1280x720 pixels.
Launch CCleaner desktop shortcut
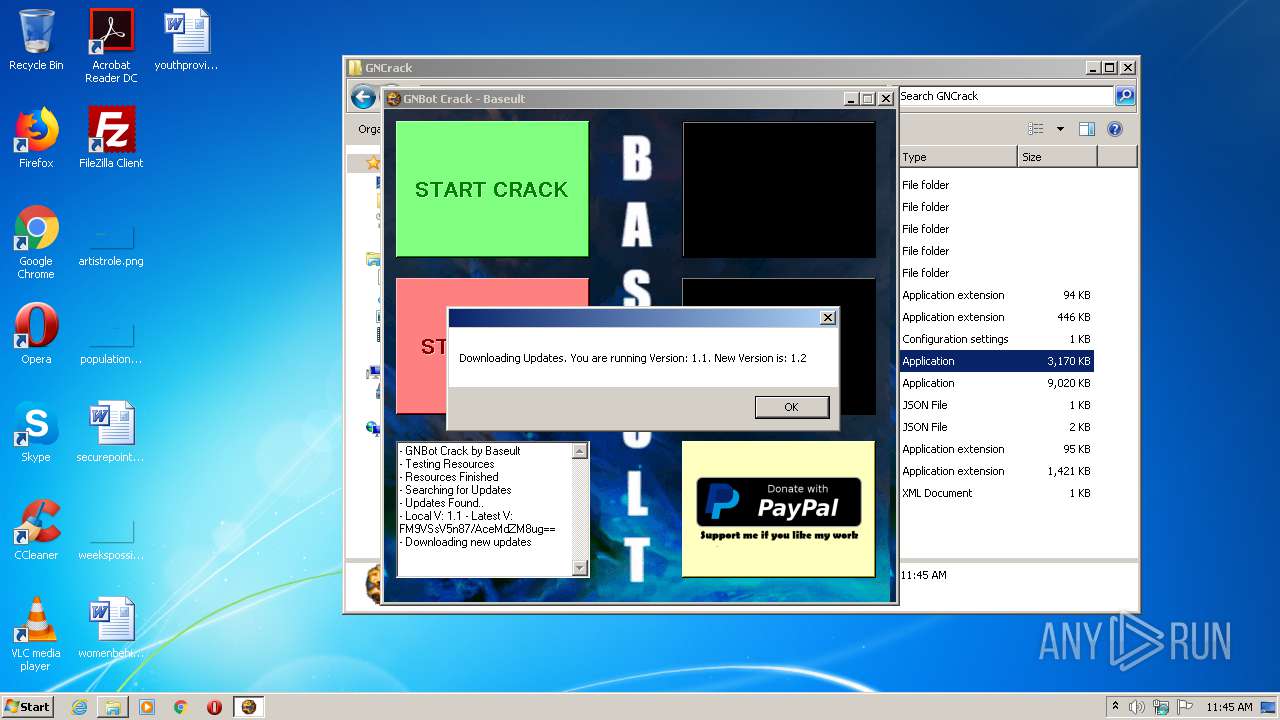click(36, 530)
